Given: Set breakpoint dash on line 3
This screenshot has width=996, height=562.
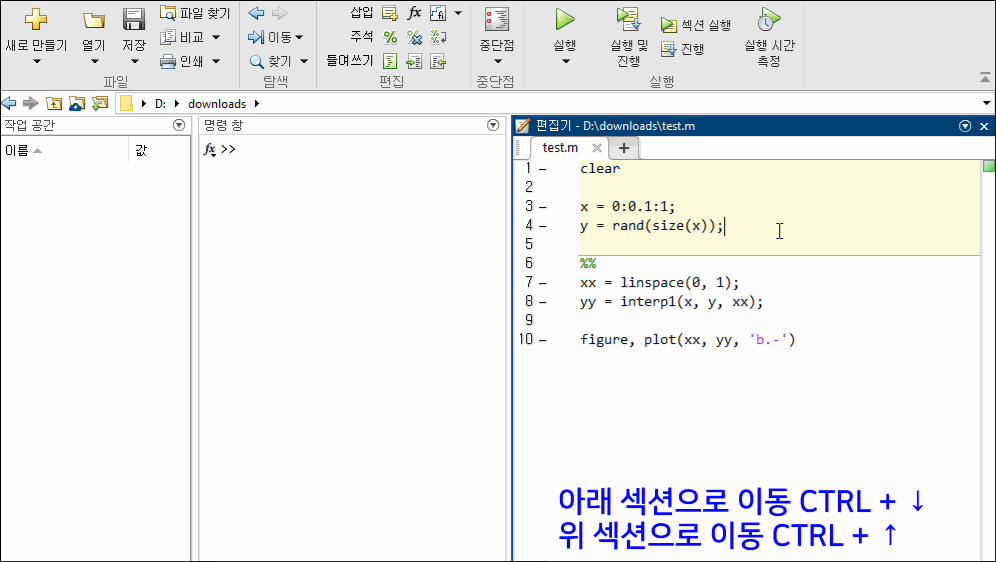Looking at the screenshot, I should [543, 207].
